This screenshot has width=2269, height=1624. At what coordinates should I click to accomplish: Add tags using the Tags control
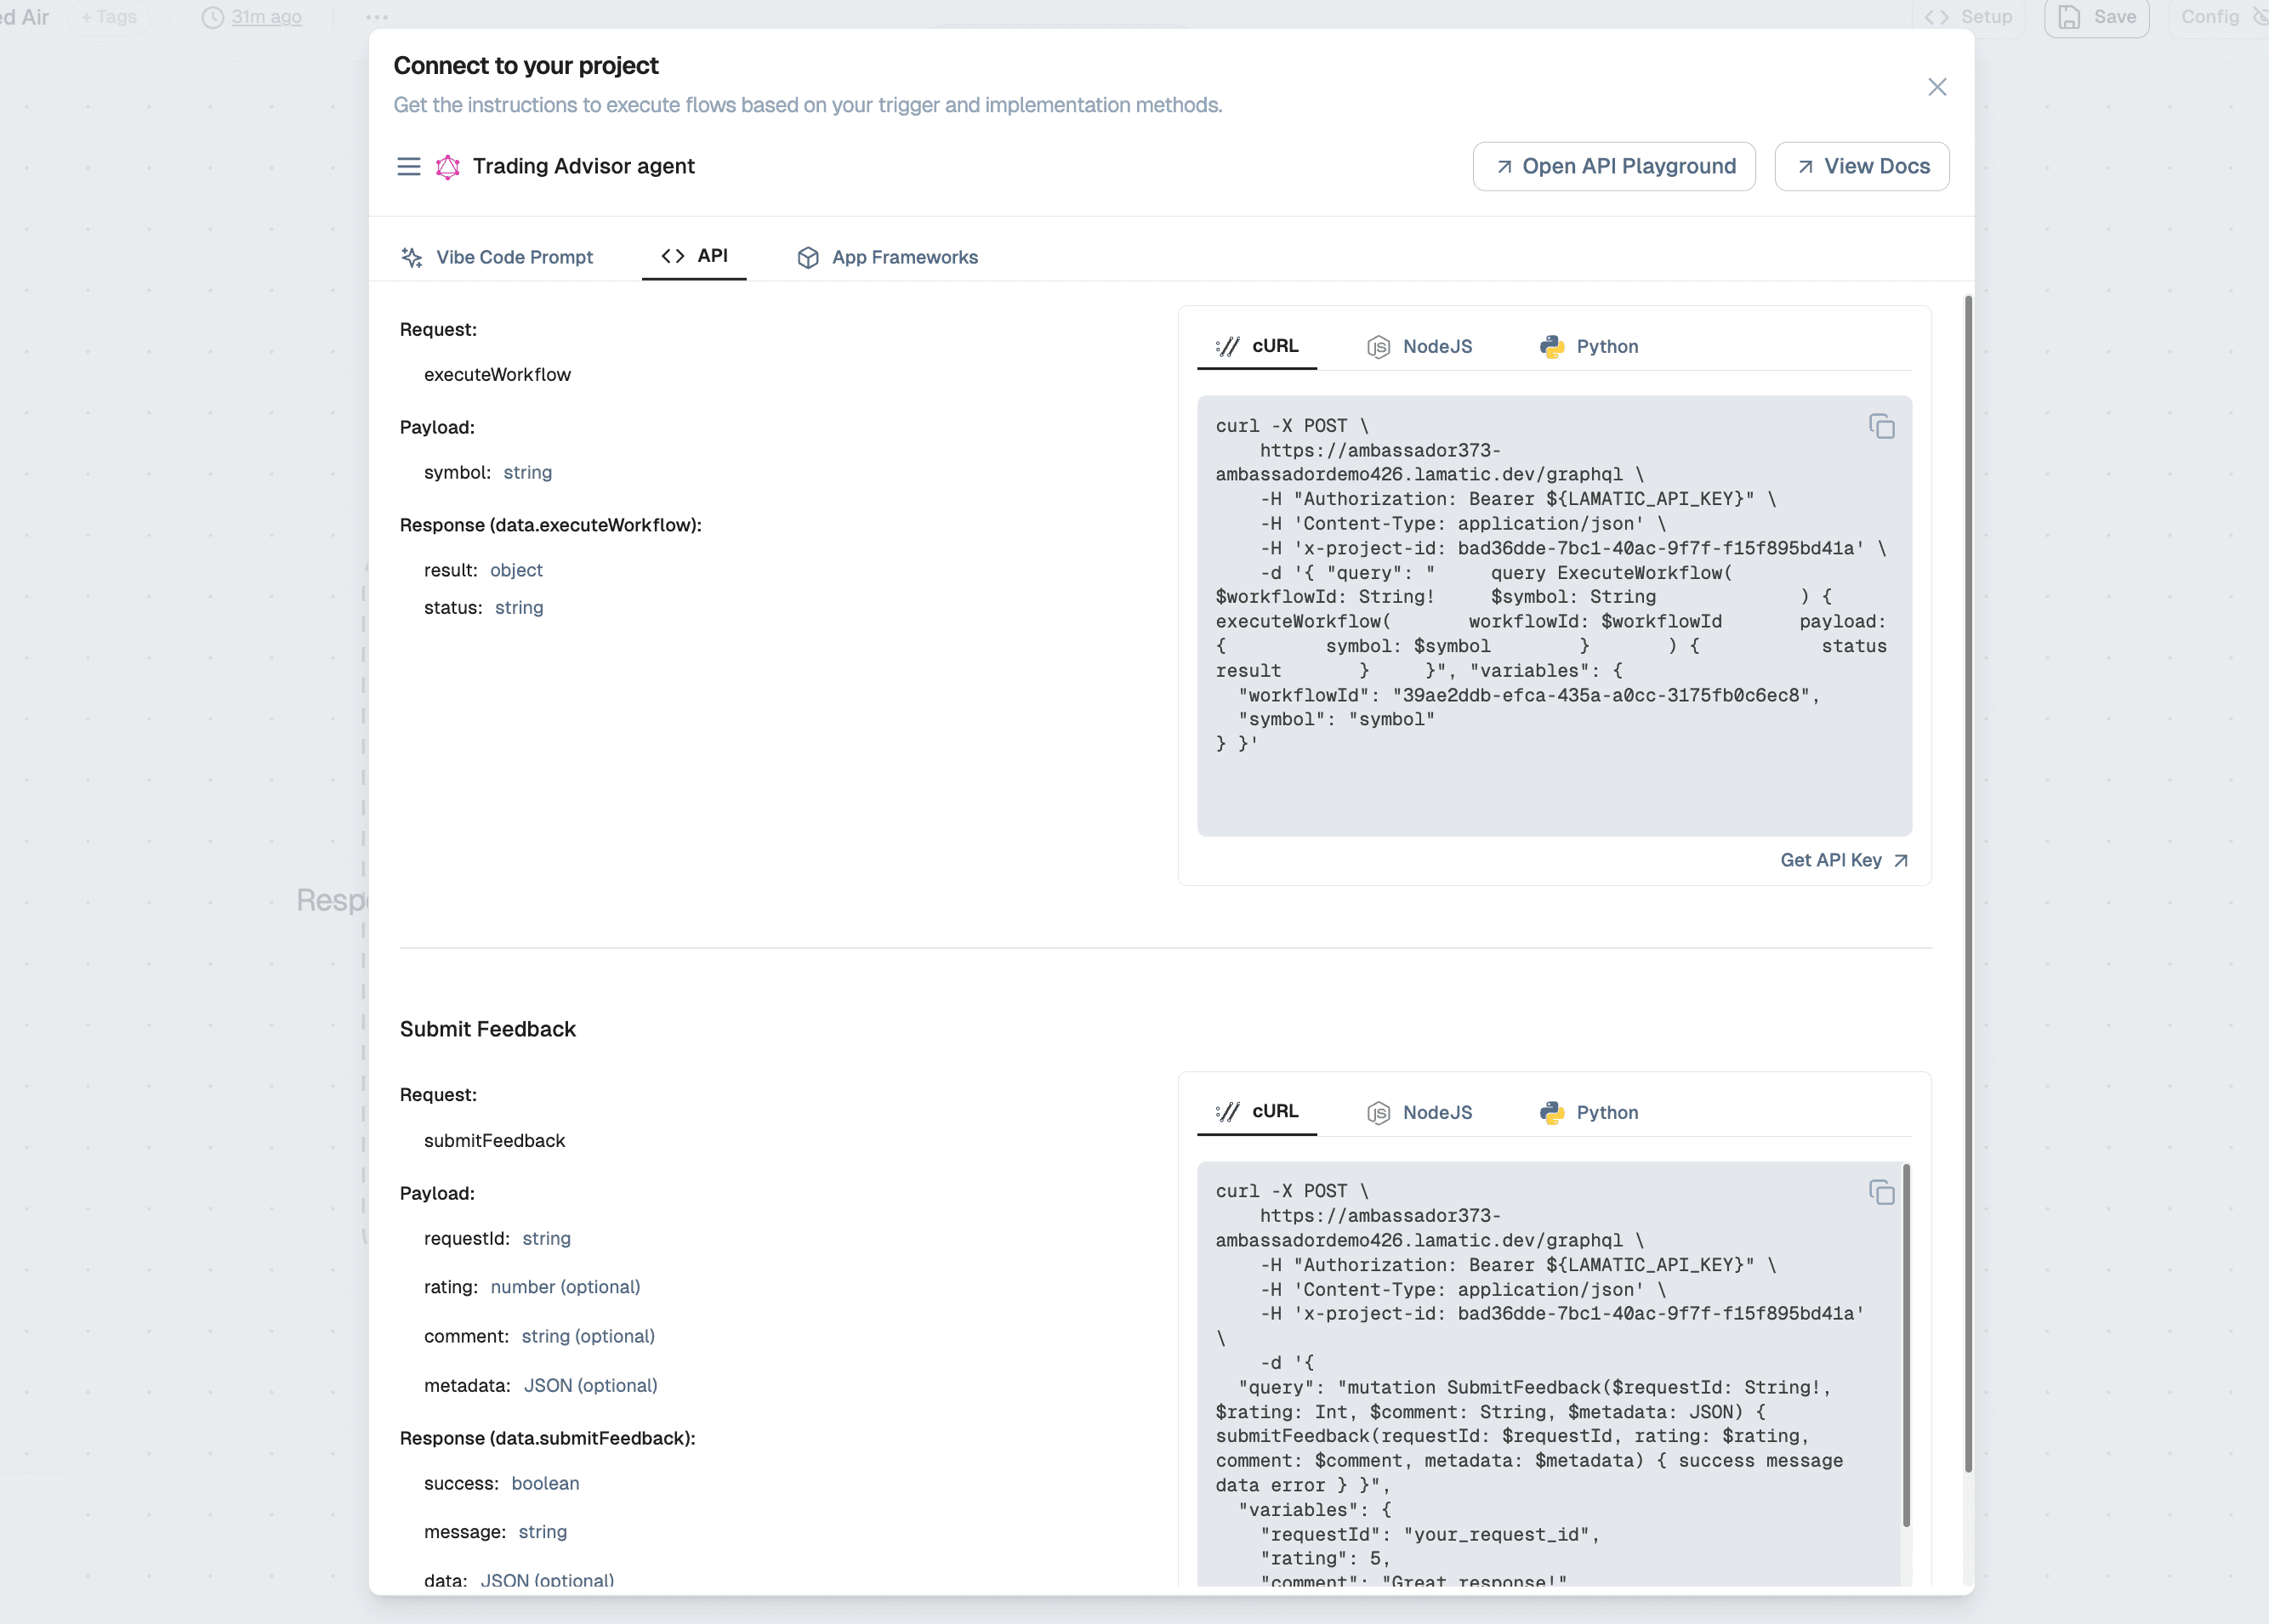click(108, 16)
